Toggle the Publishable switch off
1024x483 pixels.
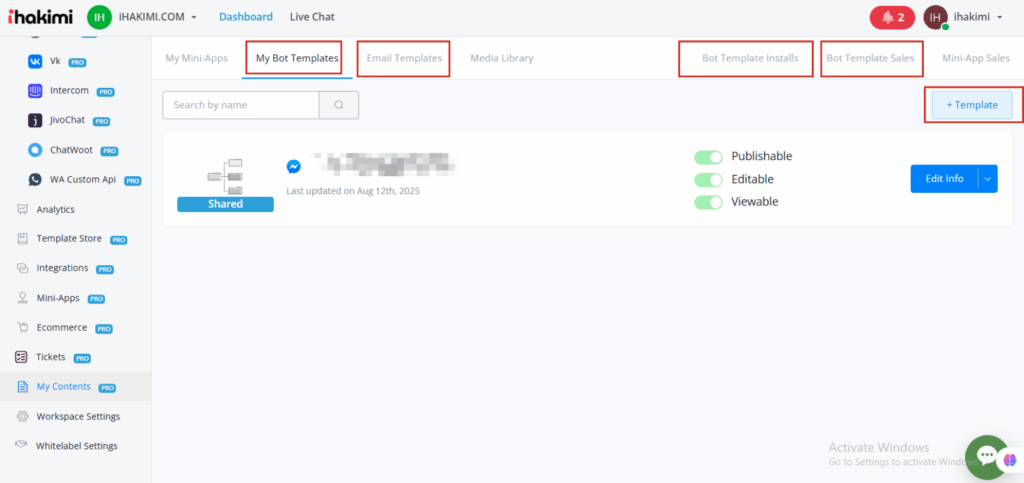[708, 157]
